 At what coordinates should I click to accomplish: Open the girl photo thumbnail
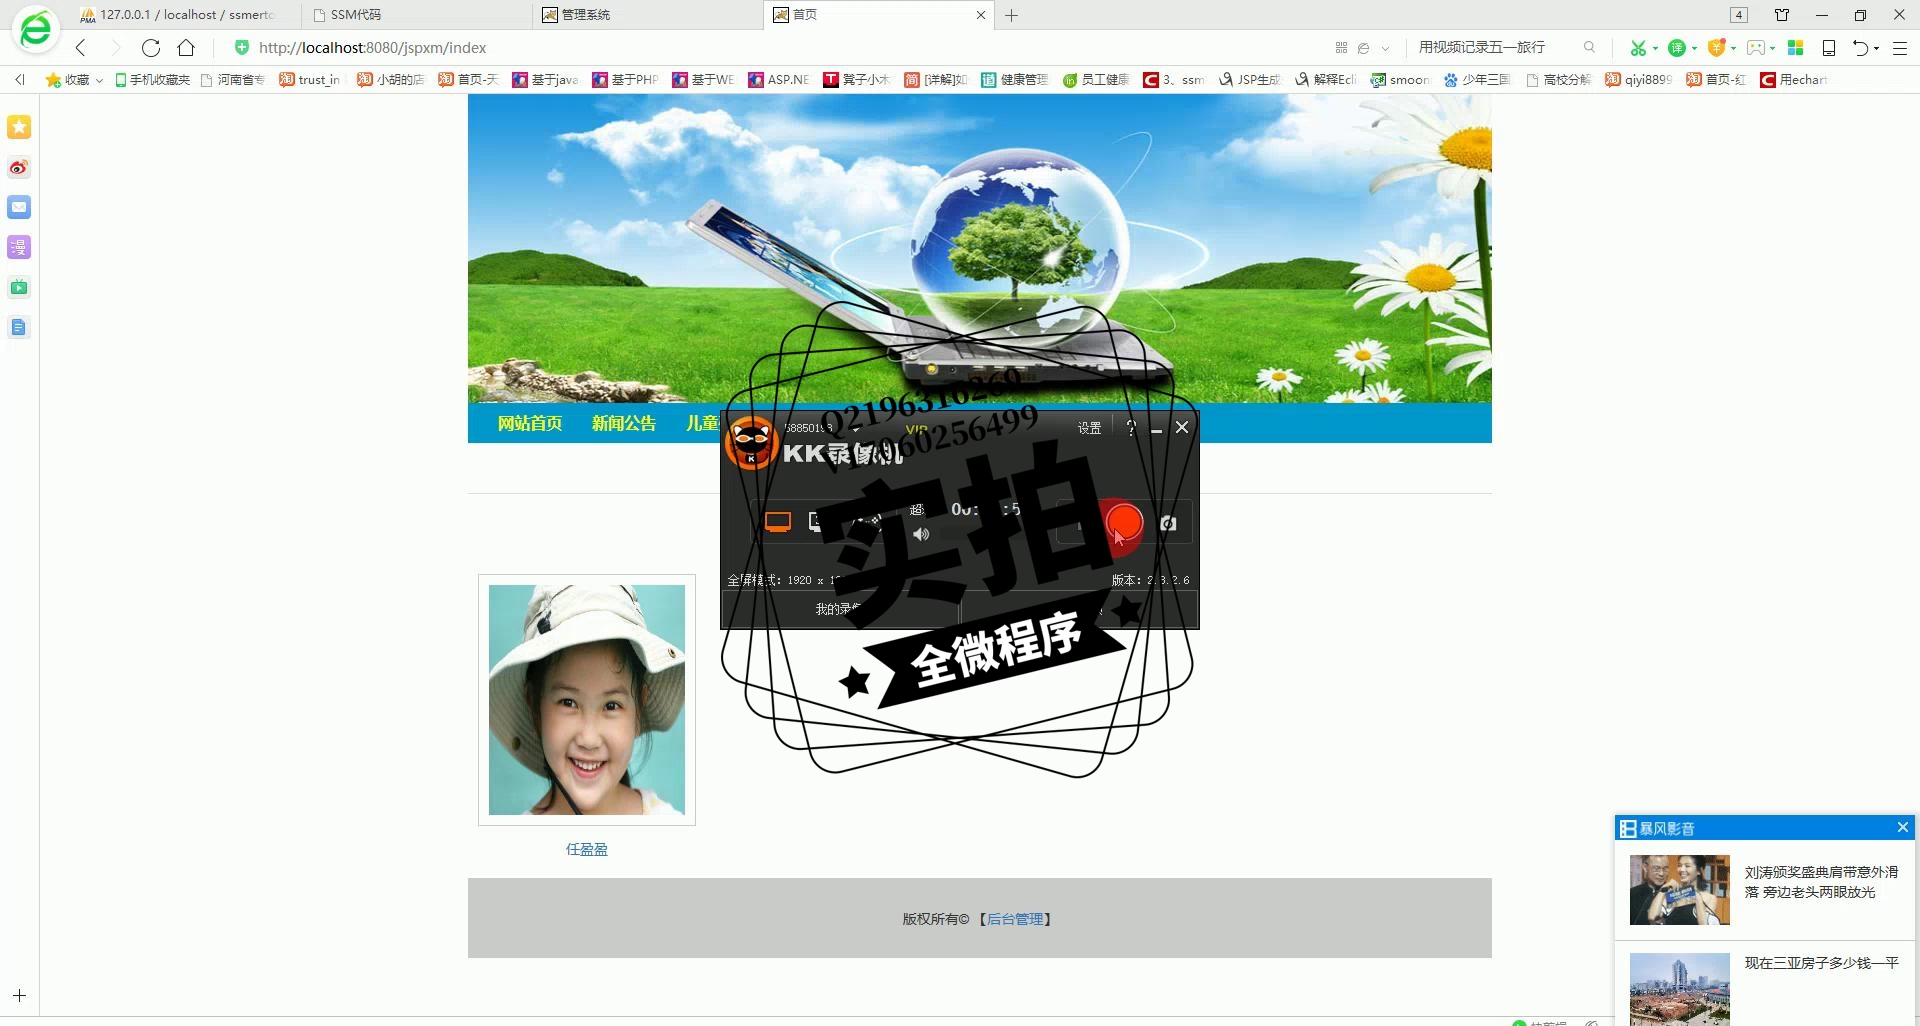587,700
